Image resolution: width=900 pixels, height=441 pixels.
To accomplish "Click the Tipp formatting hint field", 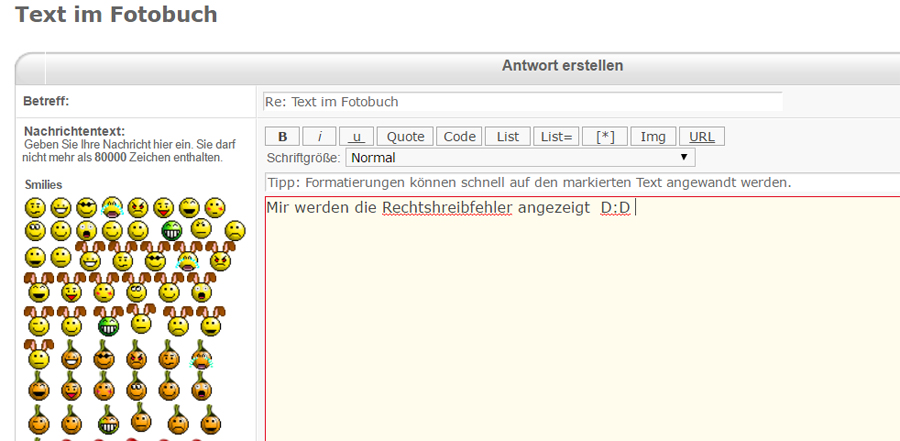I will [583, 183].
